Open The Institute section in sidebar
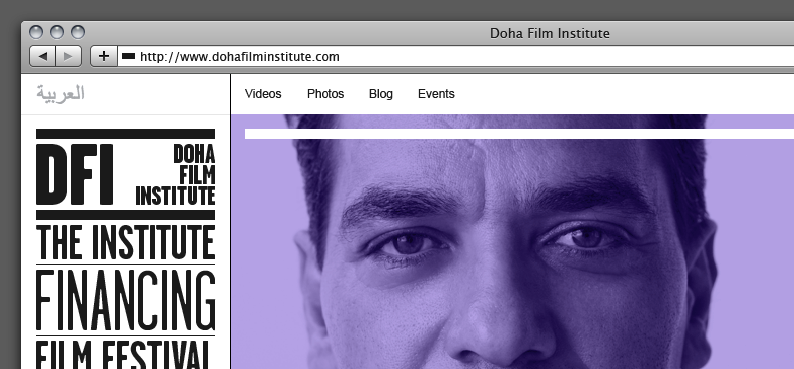The image size is (794, 369). (126, 242)
